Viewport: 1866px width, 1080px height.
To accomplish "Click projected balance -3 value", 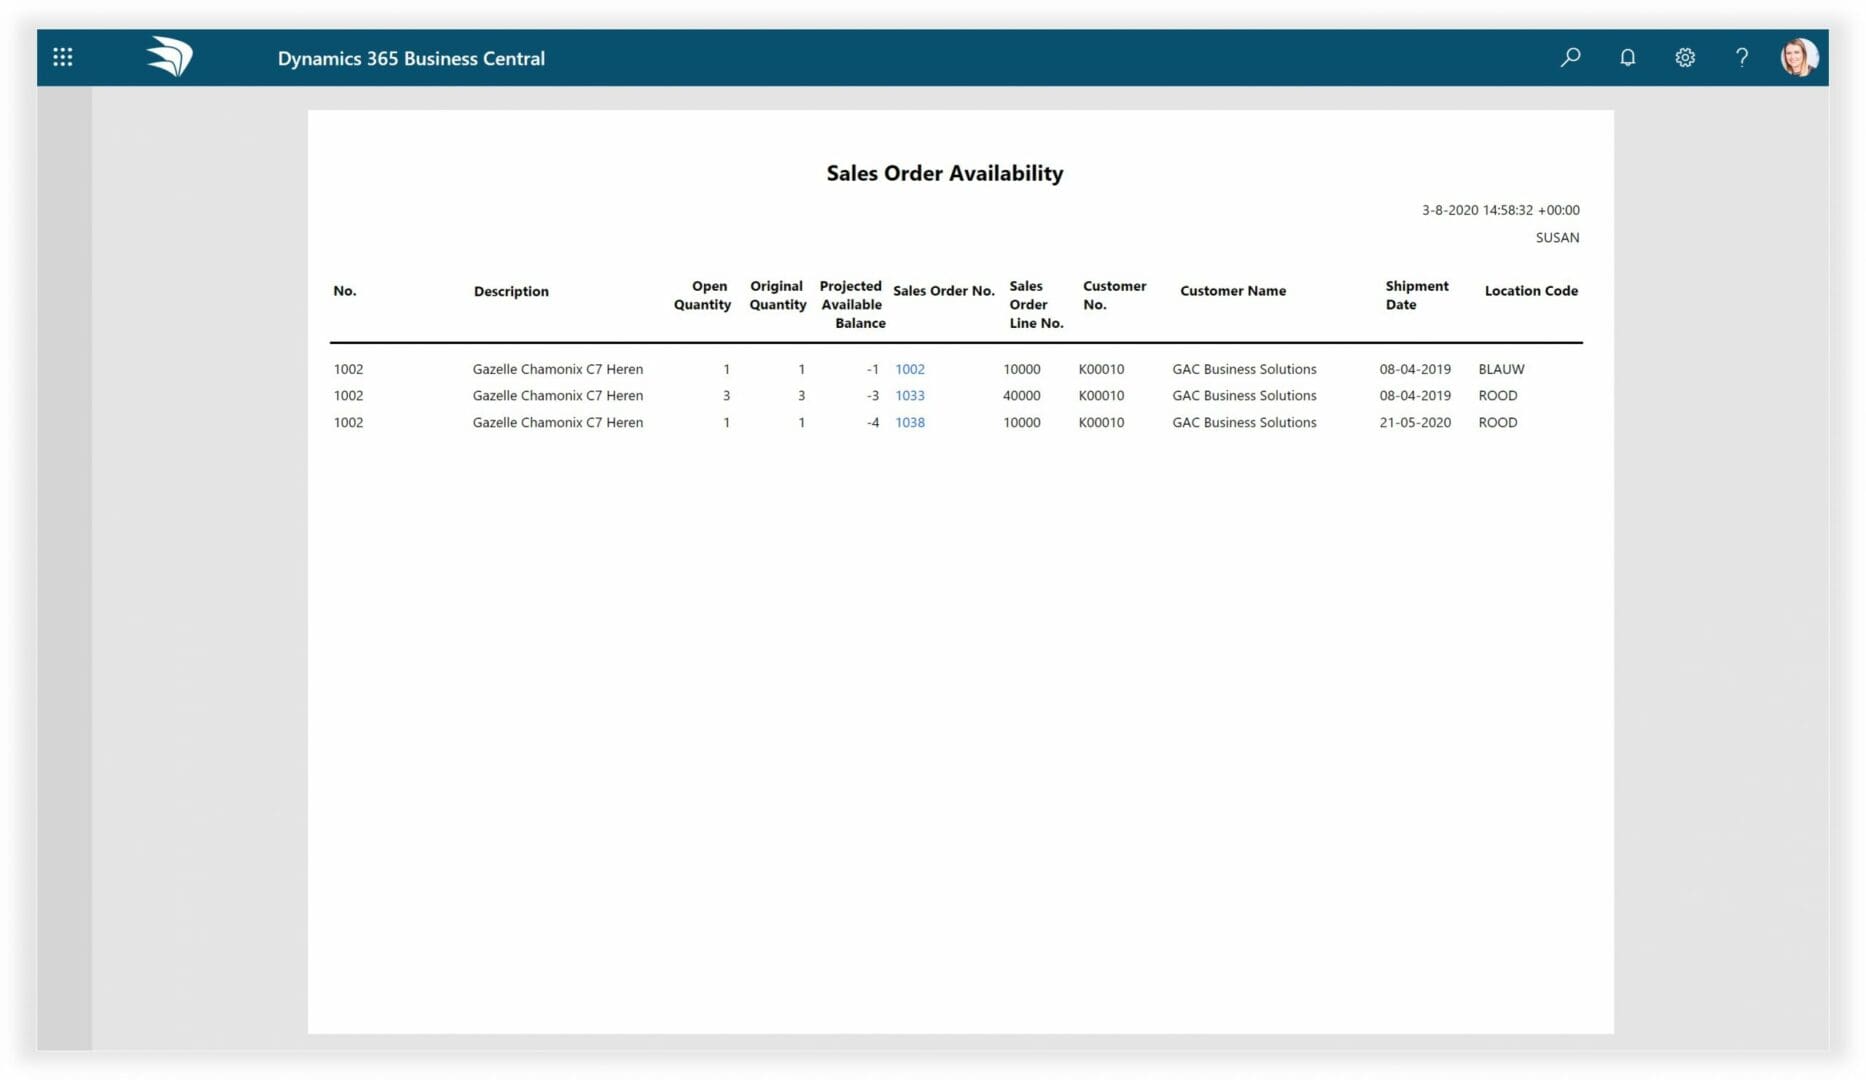I will pos(872,395).
